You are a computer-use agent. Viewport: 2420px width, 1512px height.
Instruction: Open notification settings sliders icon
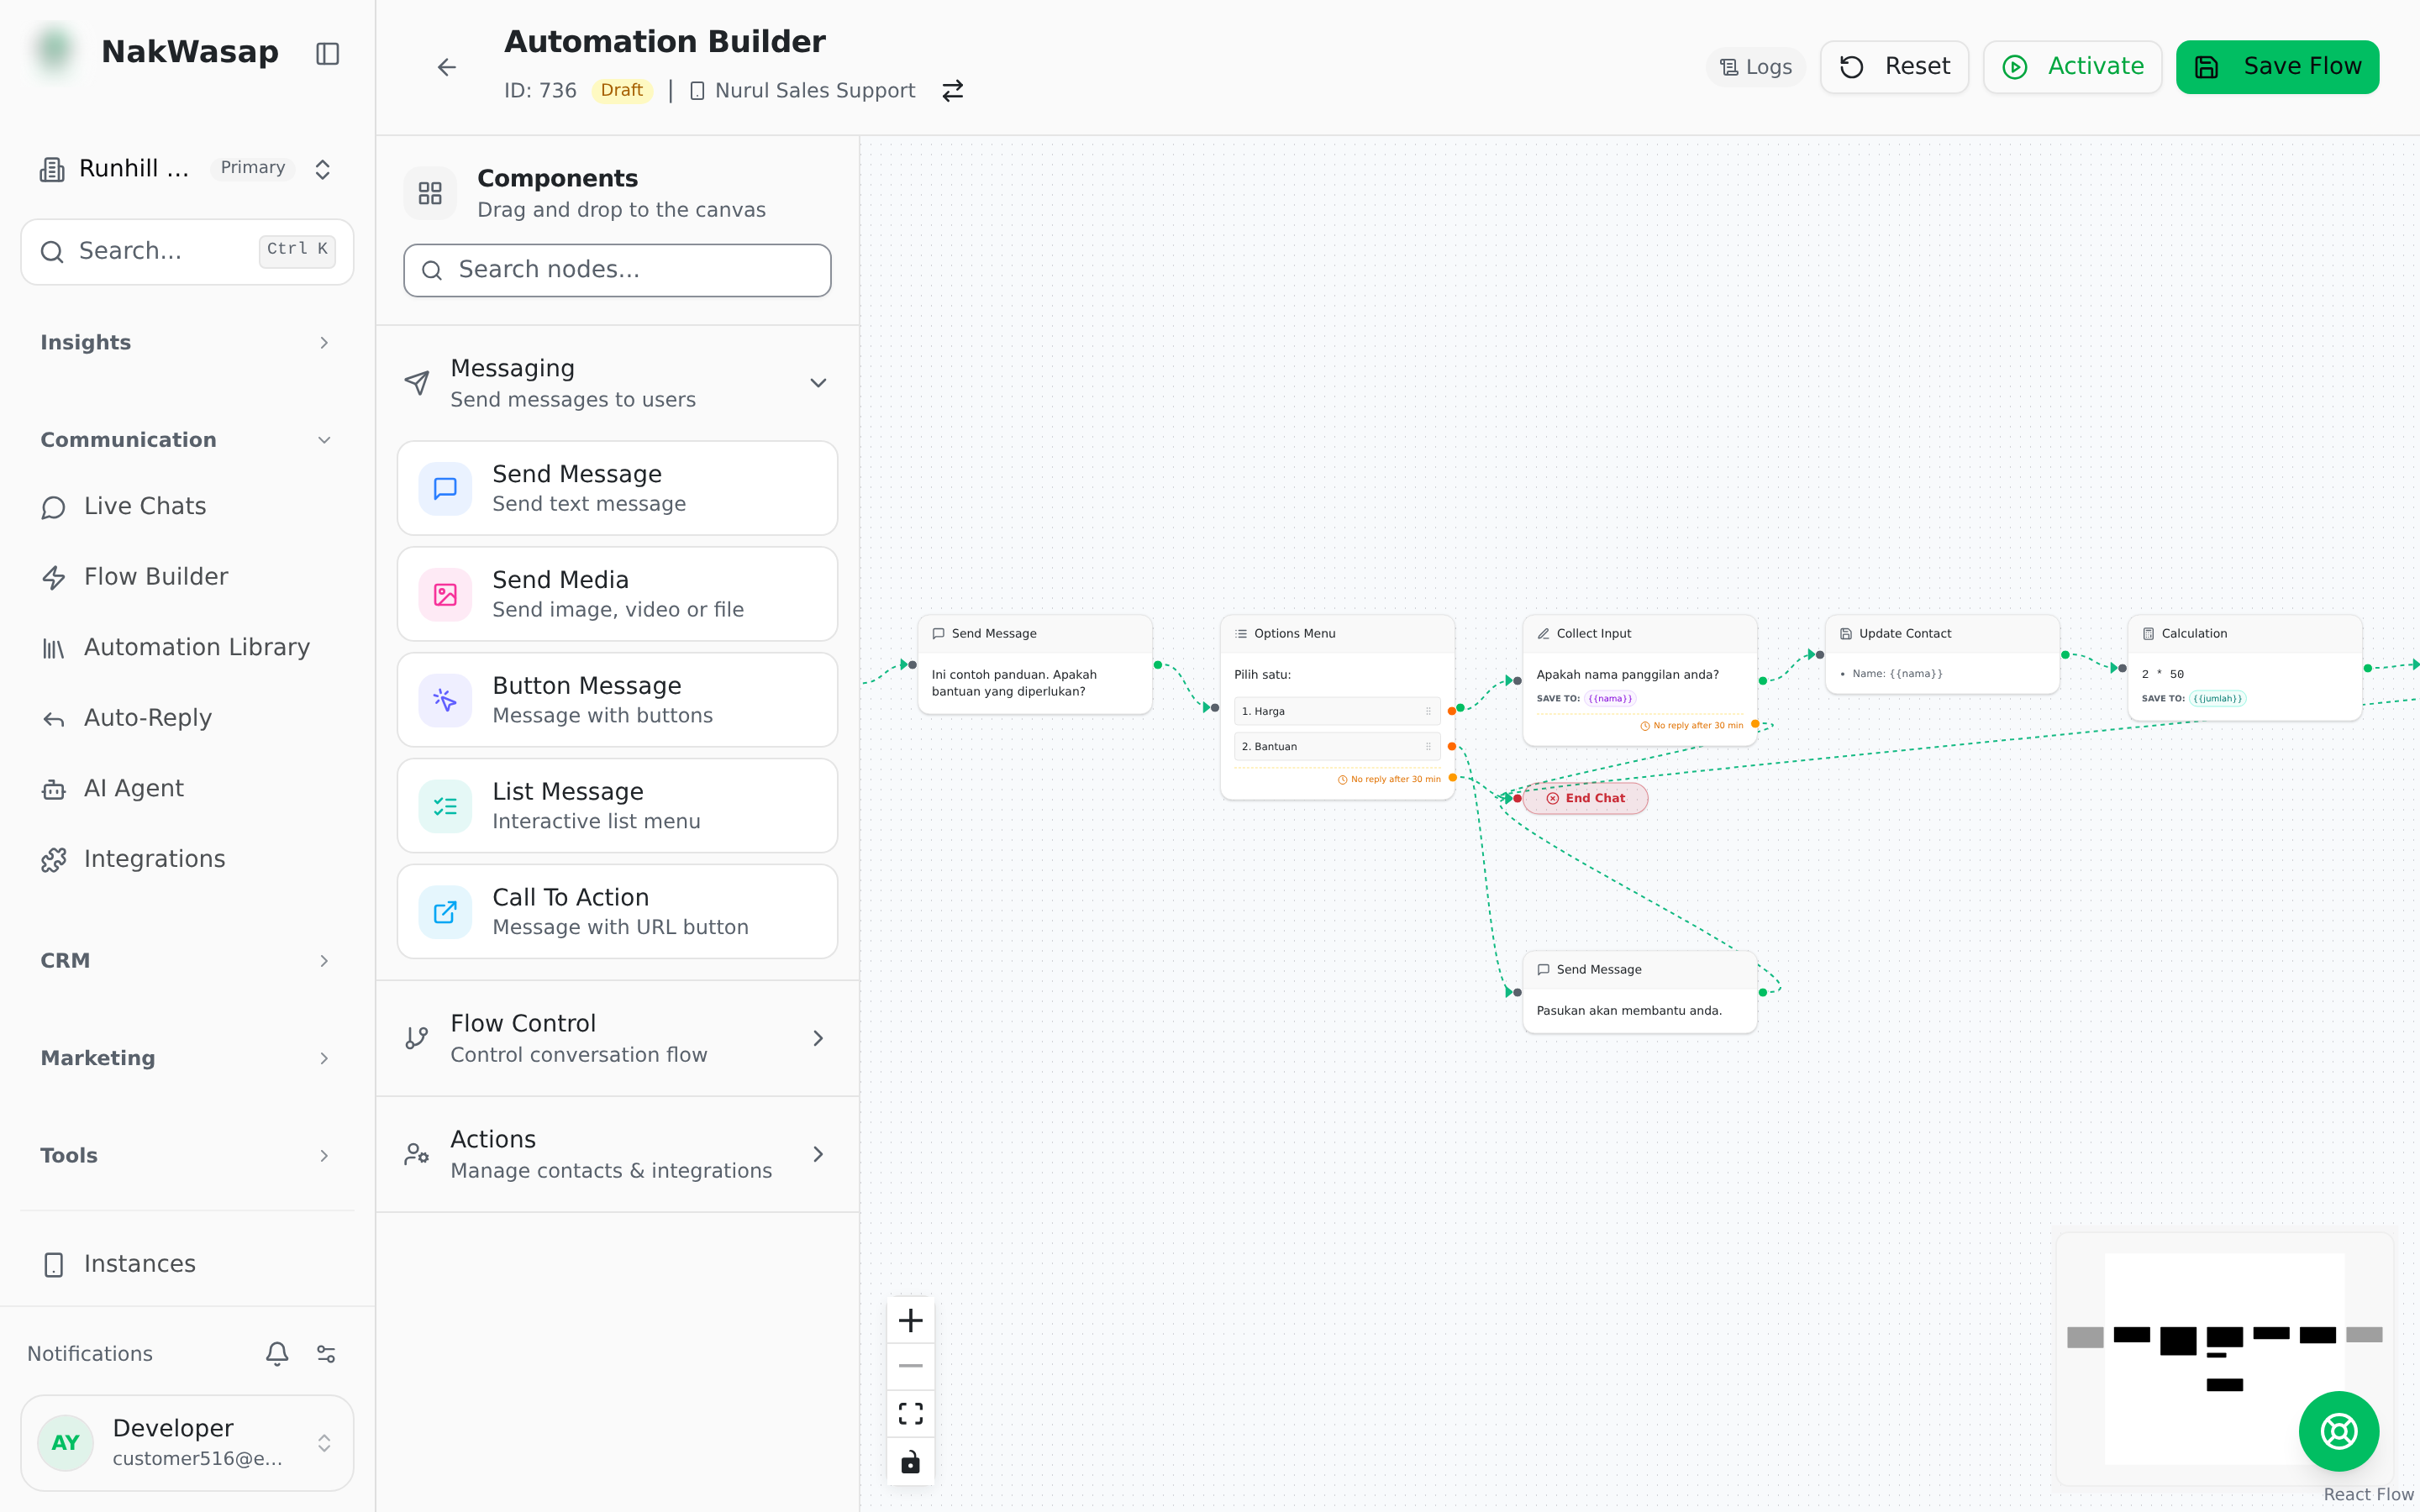tap(326, 1353)
